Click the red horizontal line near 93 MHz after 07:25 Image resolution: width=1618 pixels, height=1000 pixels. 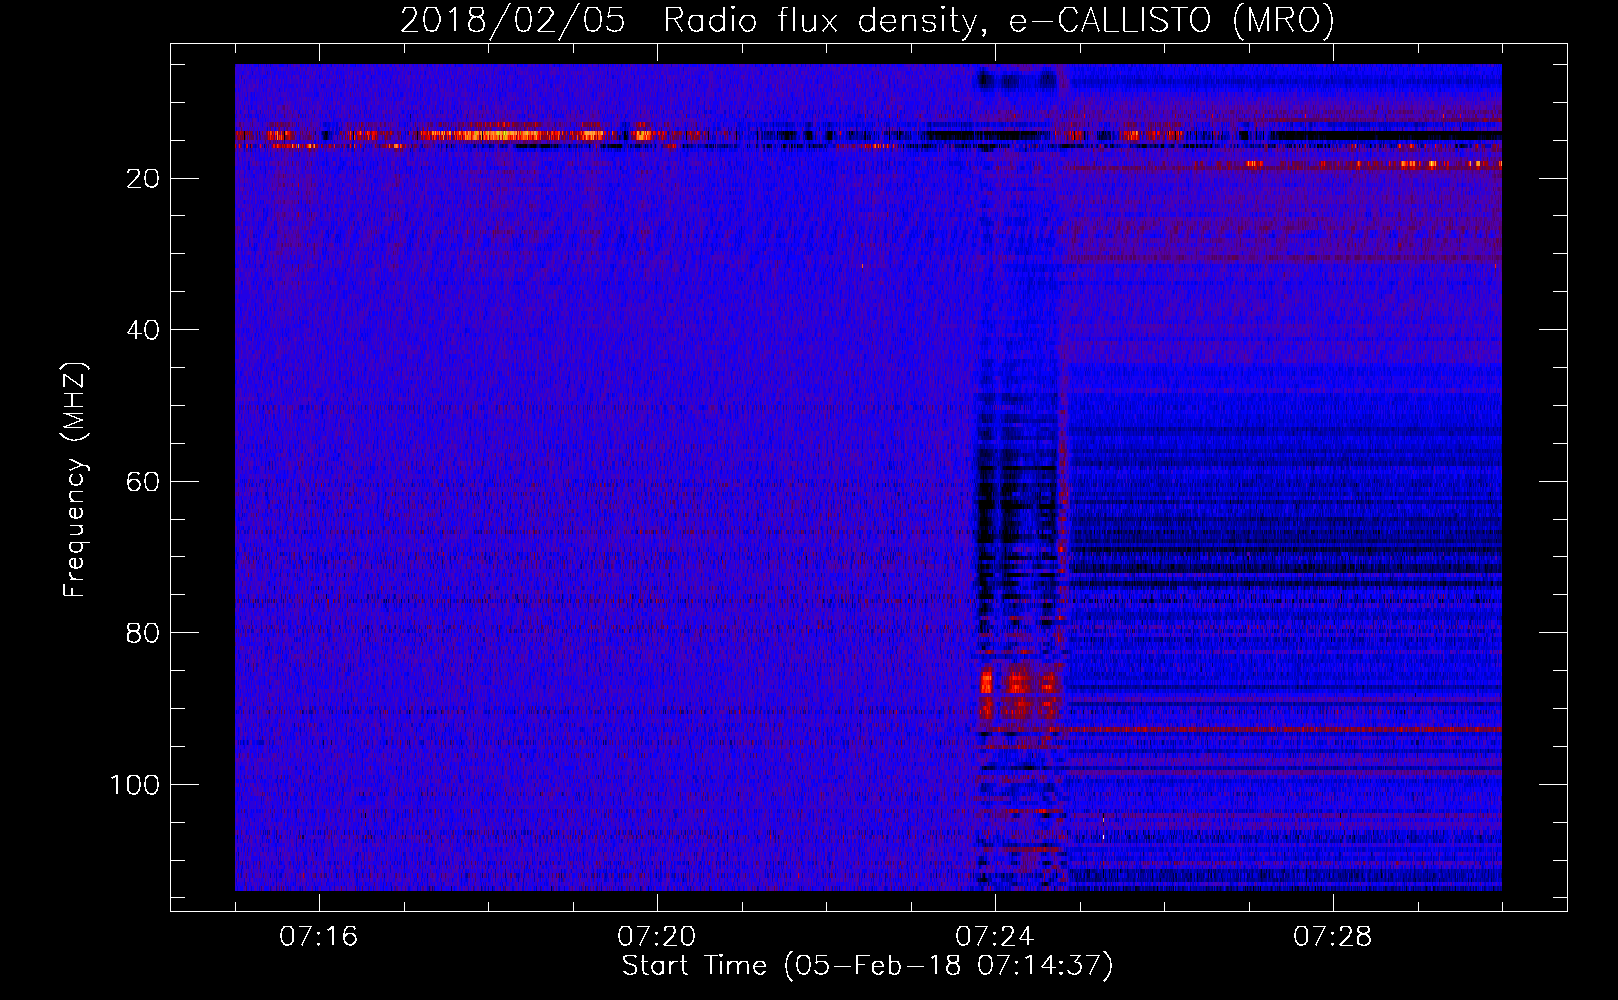pos(1285,730)
